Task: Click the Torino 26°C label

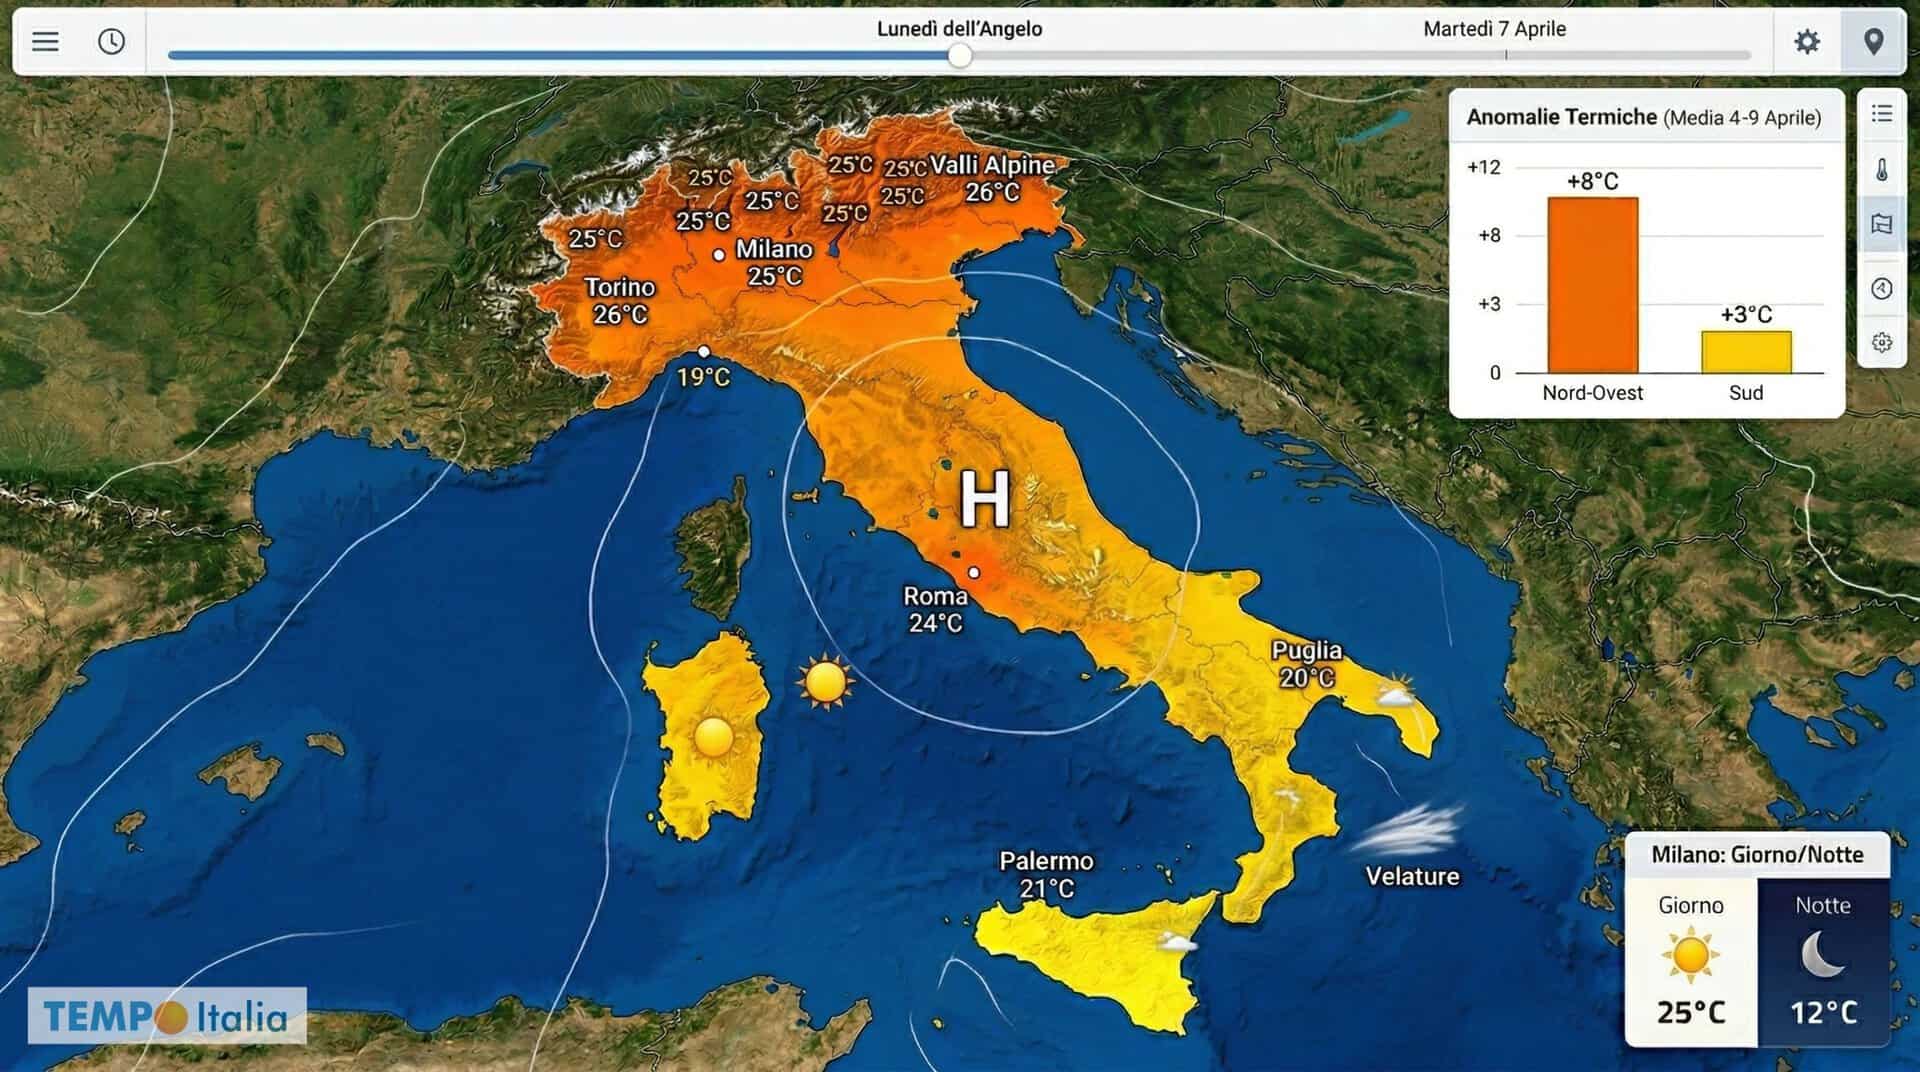Action: (620, 301)
